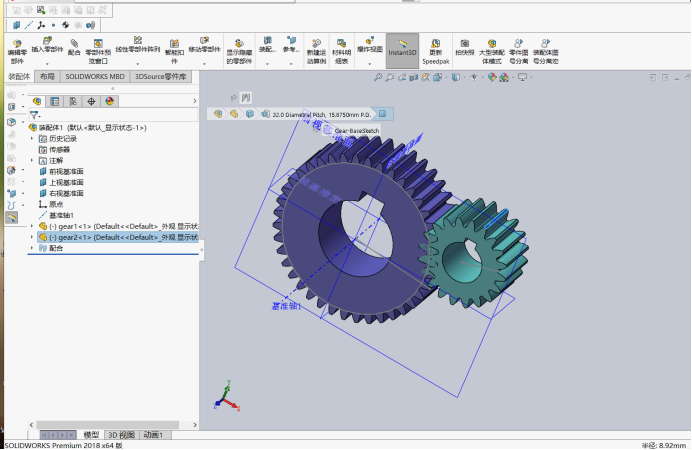The width and height of the screenshot is (692, 450).
Task: Expand the gear1<1> tree node
Action: tap(32, 226)
